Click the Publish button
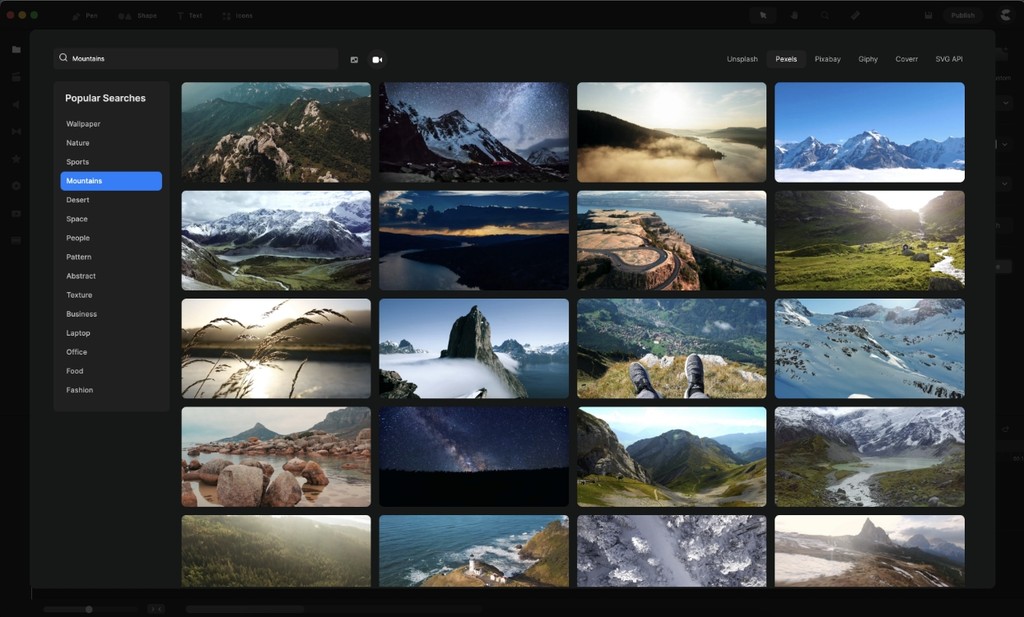Viewport: 1024px width, 617px height. click(962, 15)
